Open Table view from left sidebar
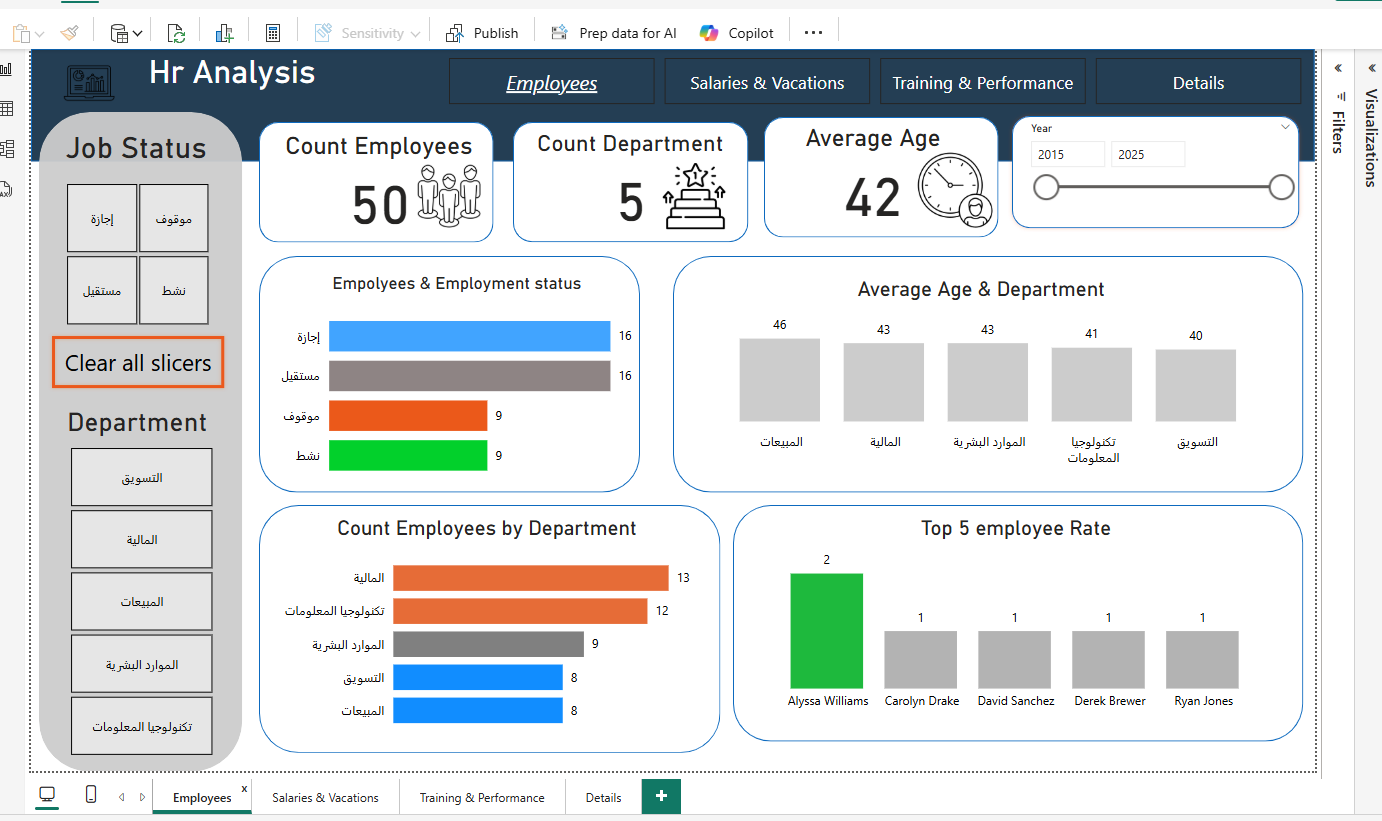1382x821 pixels. (7, 109)
